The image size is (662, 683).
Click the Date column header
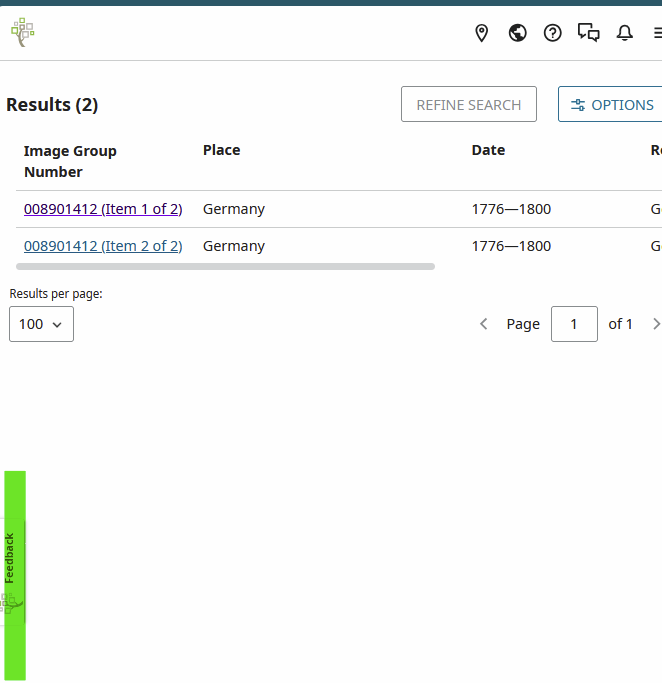(x=488, y=150)
